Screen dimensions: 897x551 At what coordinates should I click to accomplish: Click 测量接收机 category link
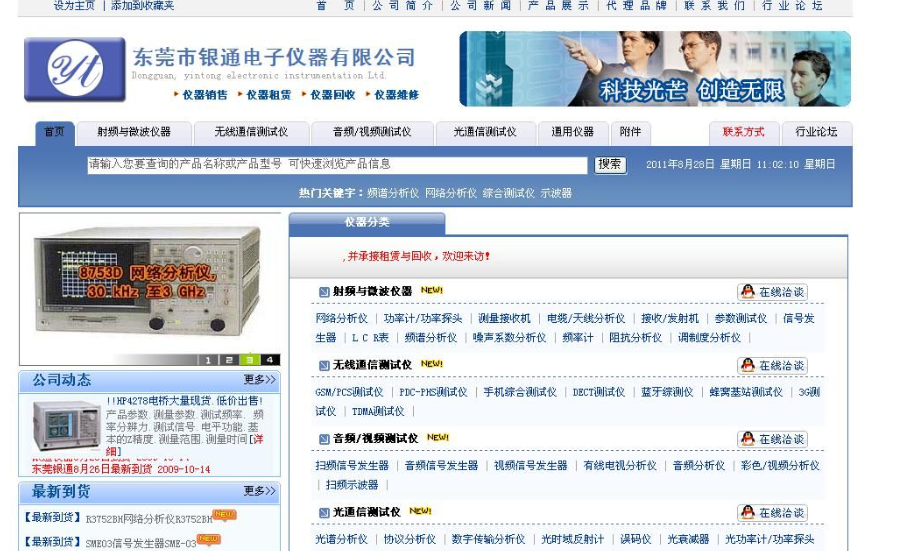504,319
